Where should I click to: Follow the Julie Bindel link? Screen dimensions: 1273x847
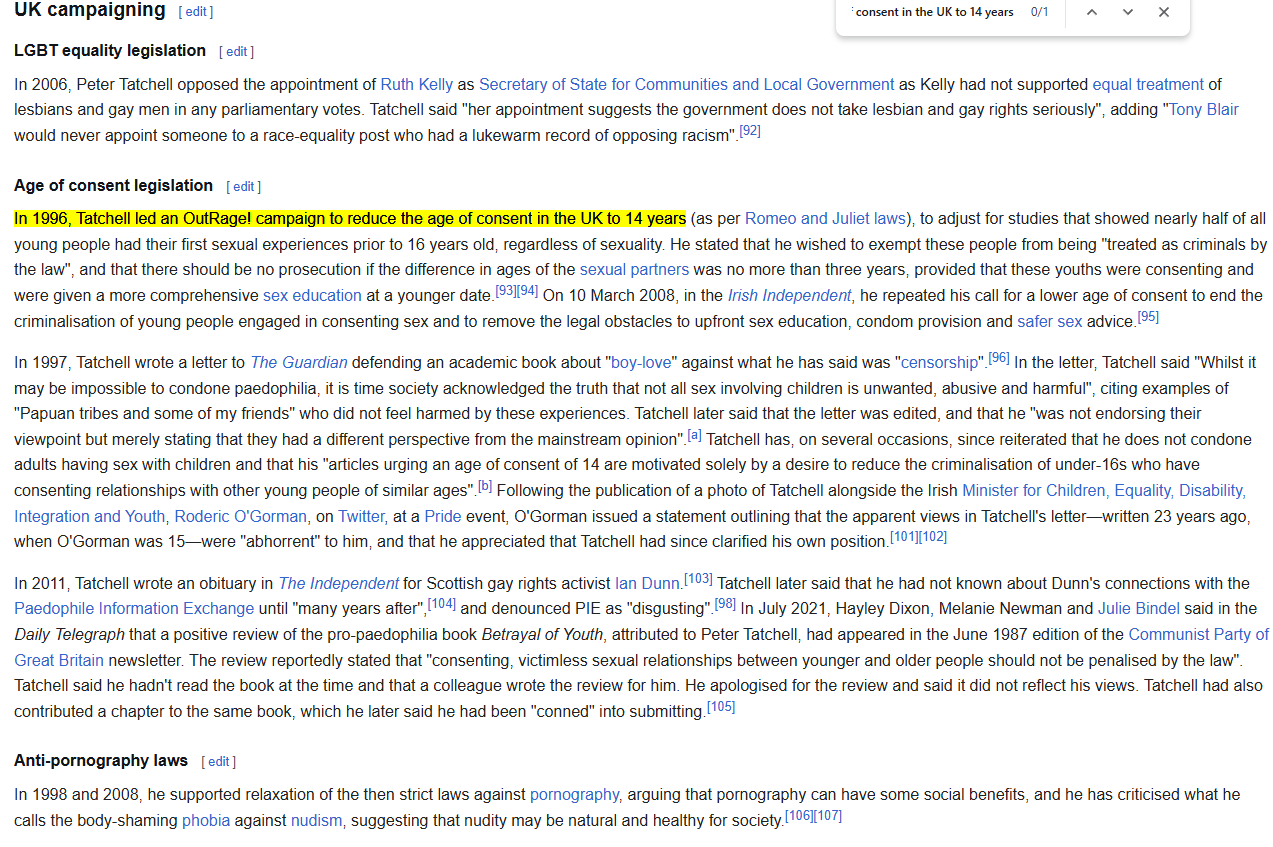(x=1139, y=609)
